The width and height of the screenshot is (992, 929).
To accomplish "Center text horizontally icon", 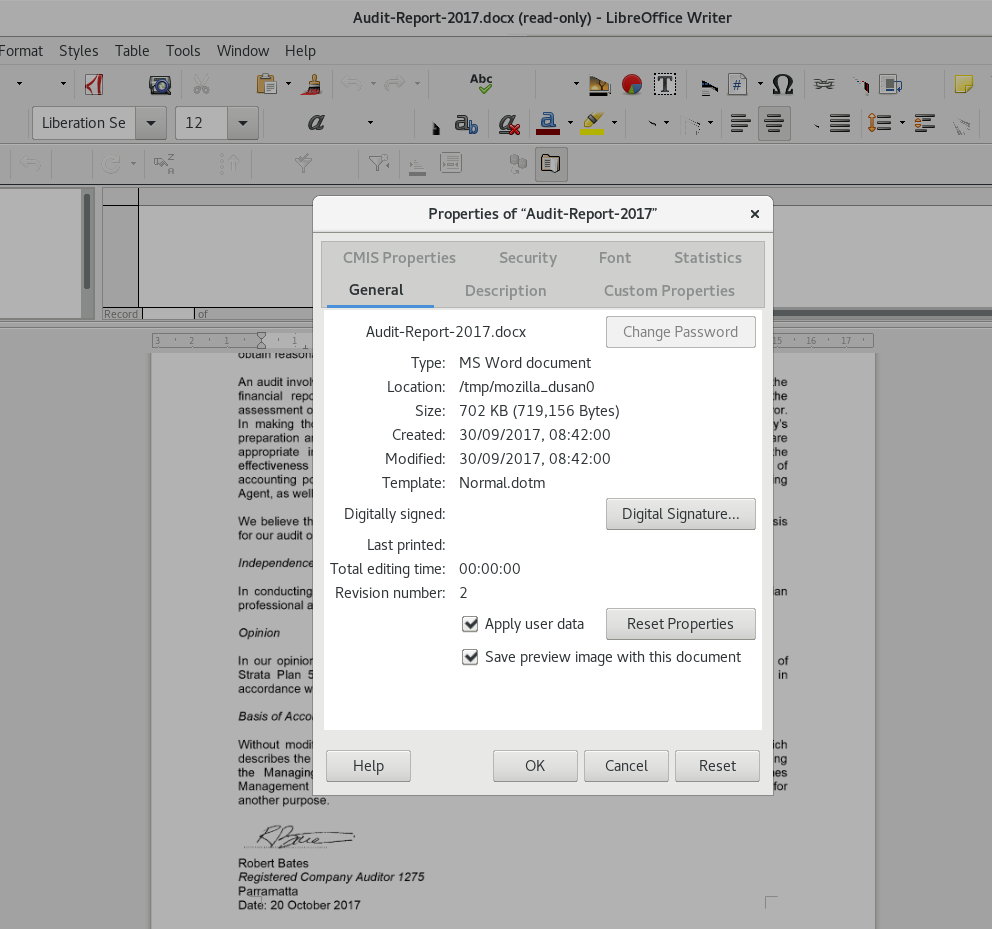I will coord(774,123).
